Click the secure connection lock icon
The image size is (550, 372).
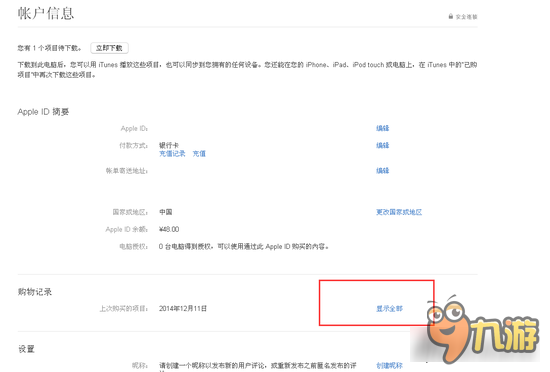tap(451, 16)
